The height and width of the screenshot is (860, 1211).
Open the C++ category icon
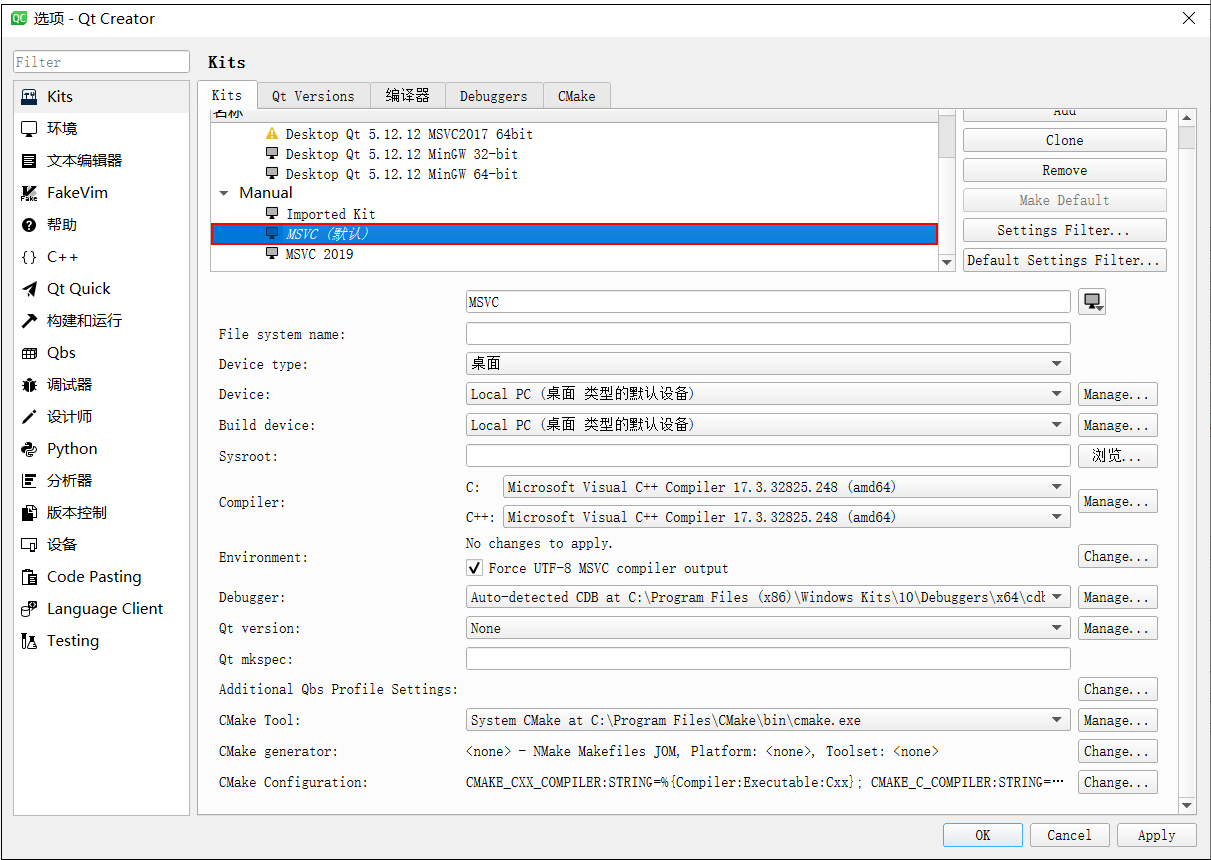pyautogui.click(x=29, y=257)
